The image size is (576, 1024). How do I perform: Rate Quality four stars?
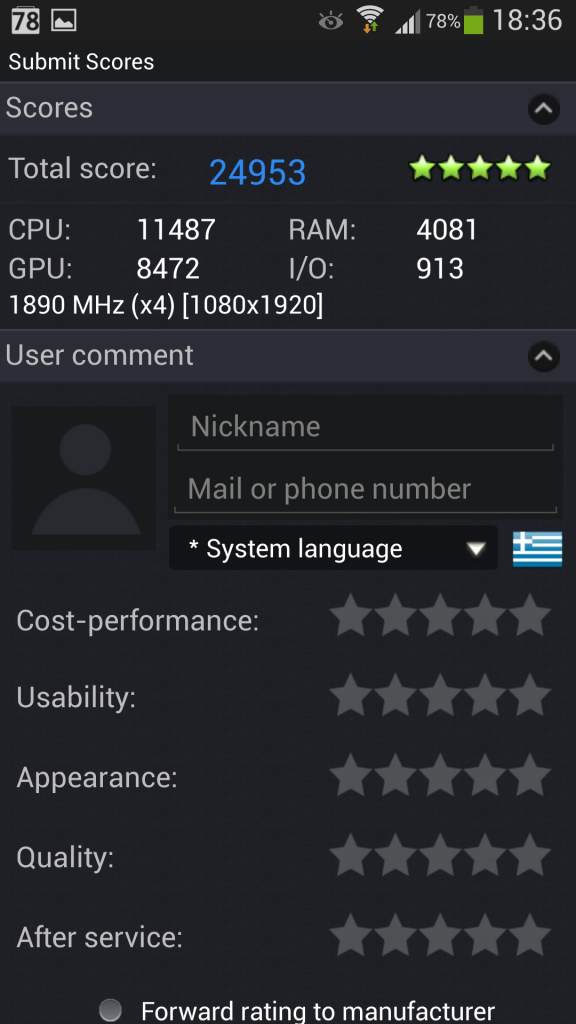point(485,855)
